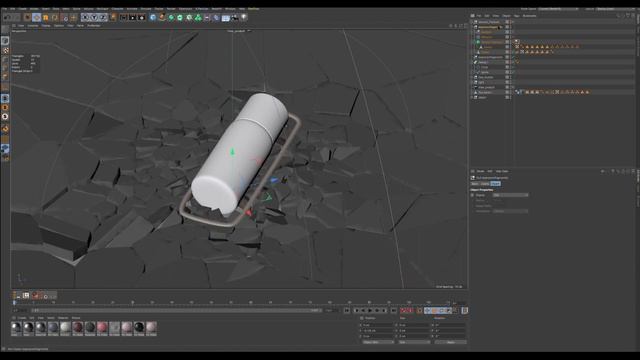Open the viewport Cameras menu

[x=33, y=25]
